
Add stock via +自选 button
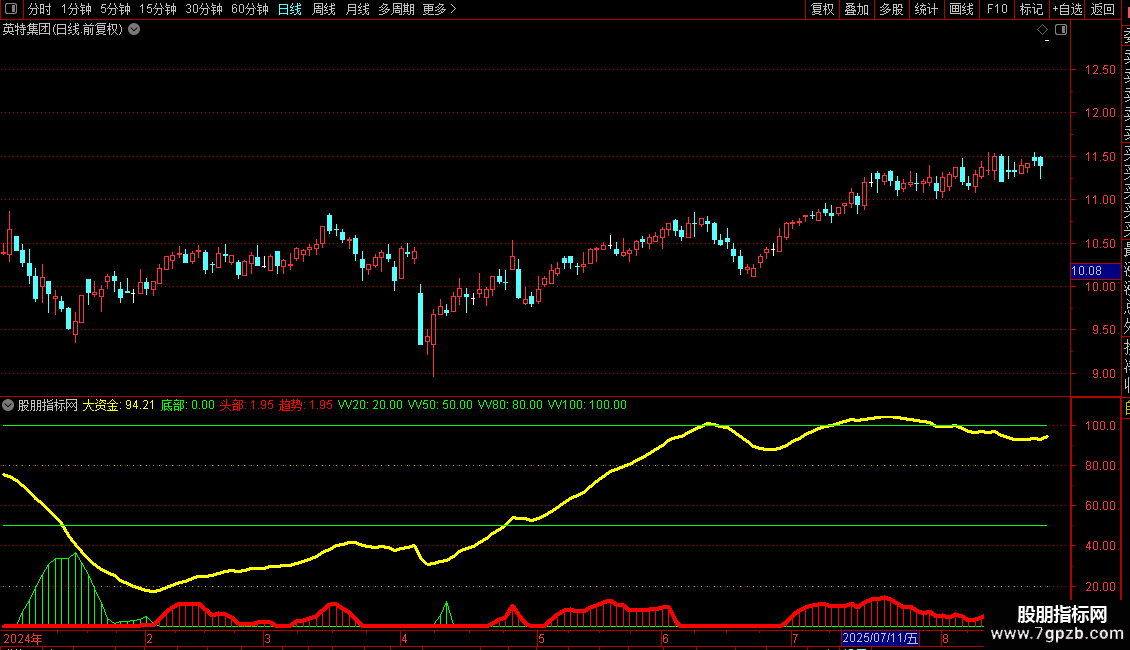[1067, 9]
